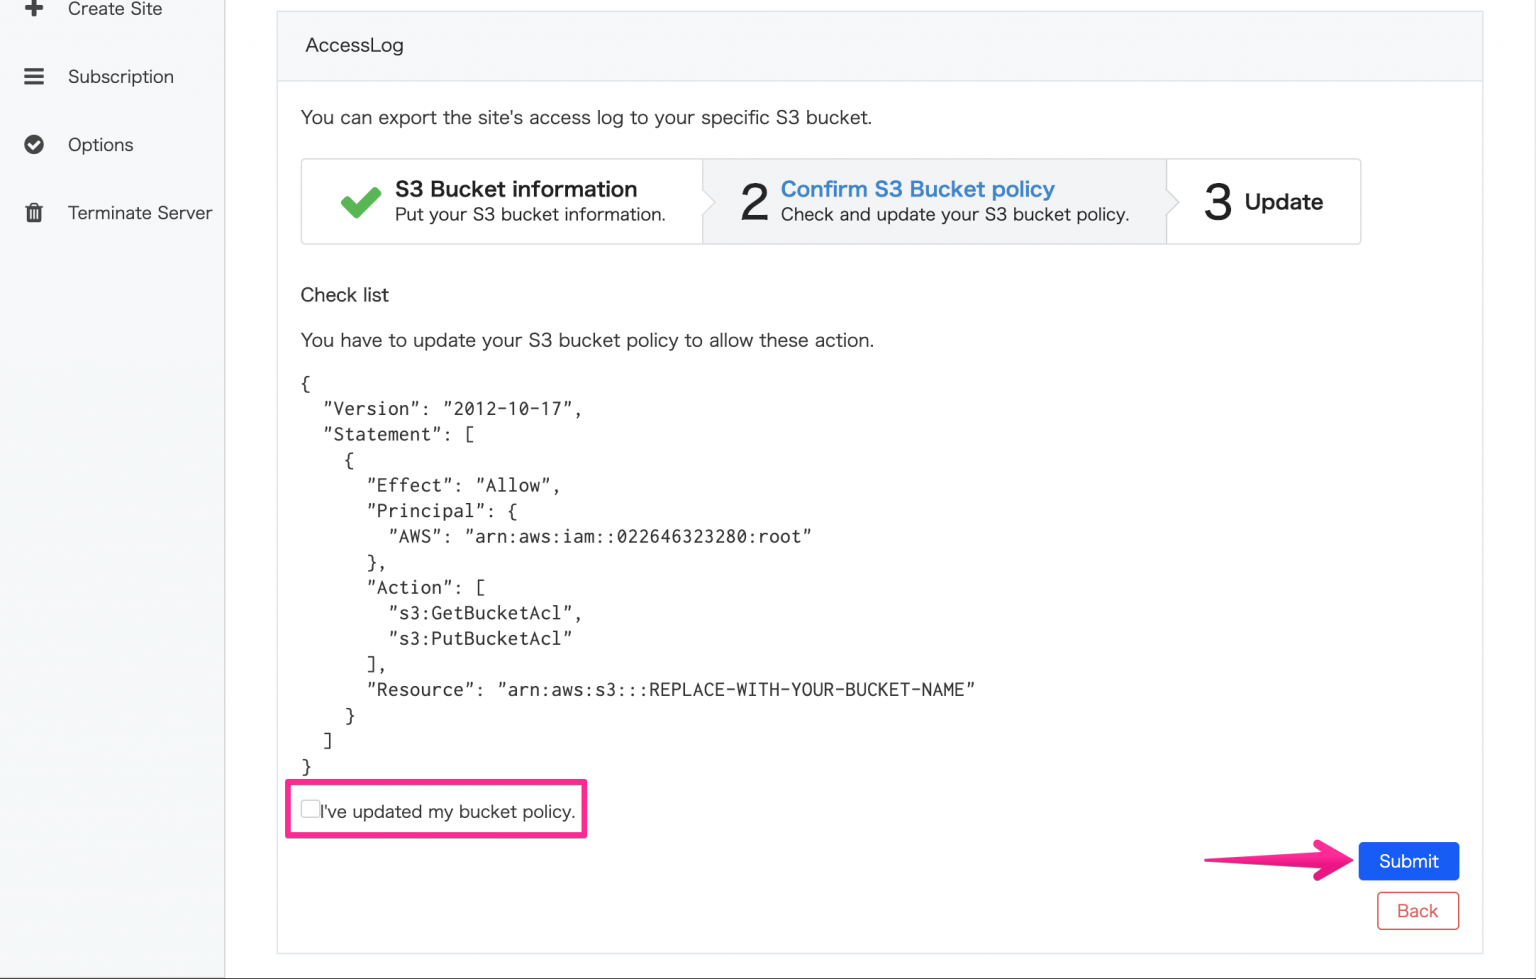The width and height of the screenshot is (1536, 979).
Task: Open Subscription from the sidebar icon
Action: point(34,76)
